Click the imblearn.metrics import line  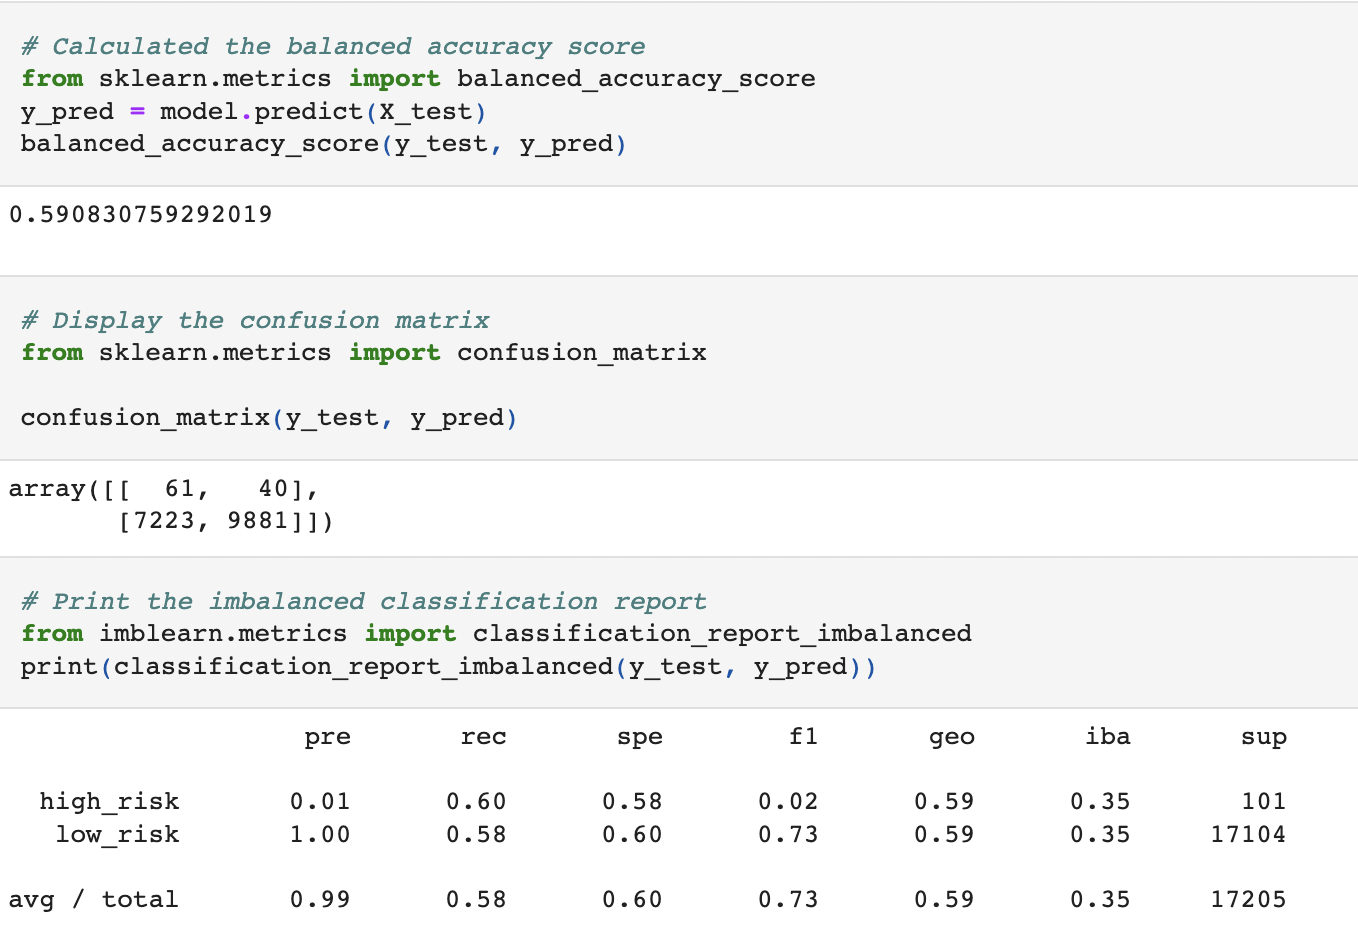coord(497,633)
